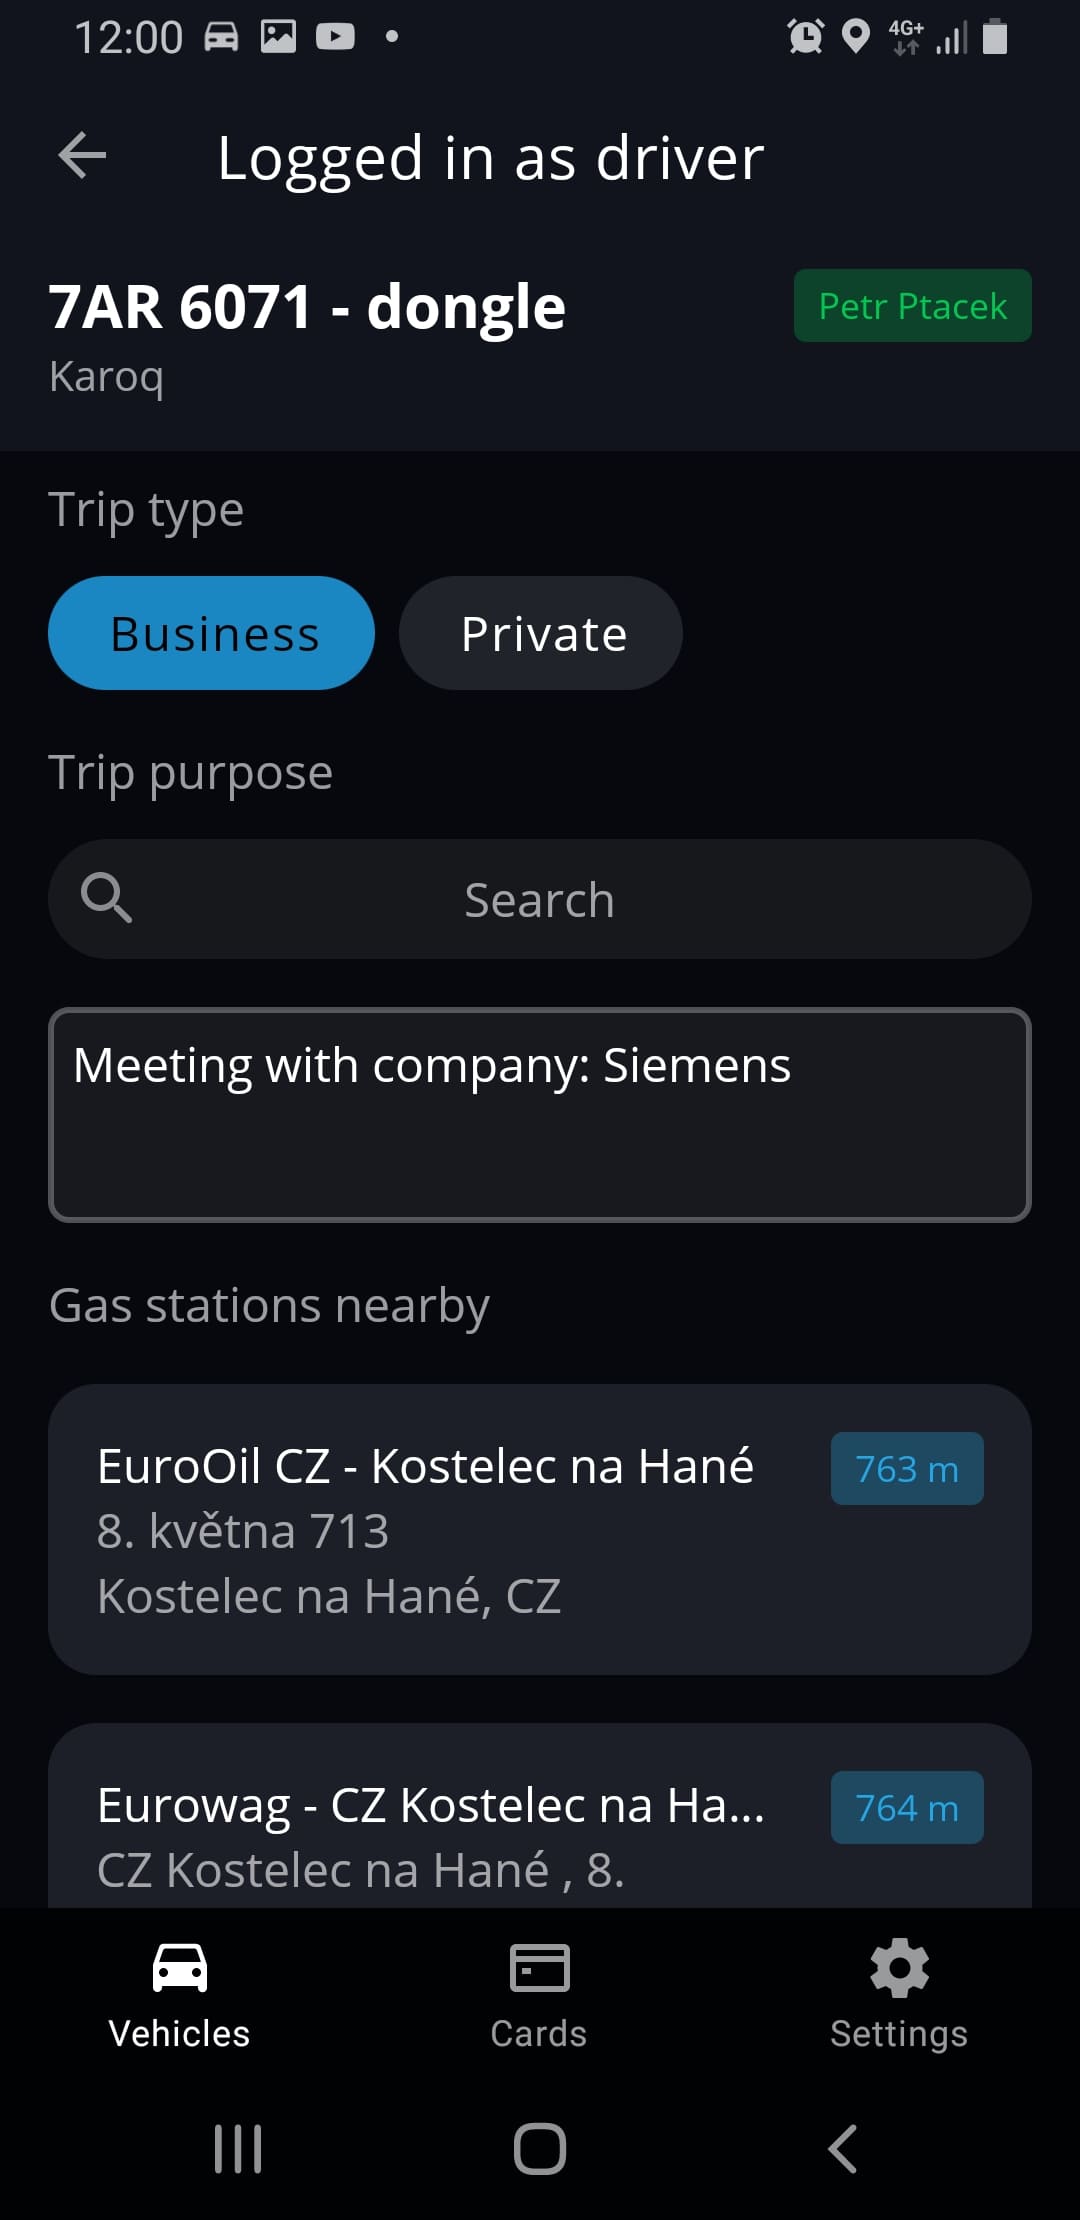The image size is (1080, 2220).
Task: Tap the 763 m distance badge
Action: point(907,1469)
